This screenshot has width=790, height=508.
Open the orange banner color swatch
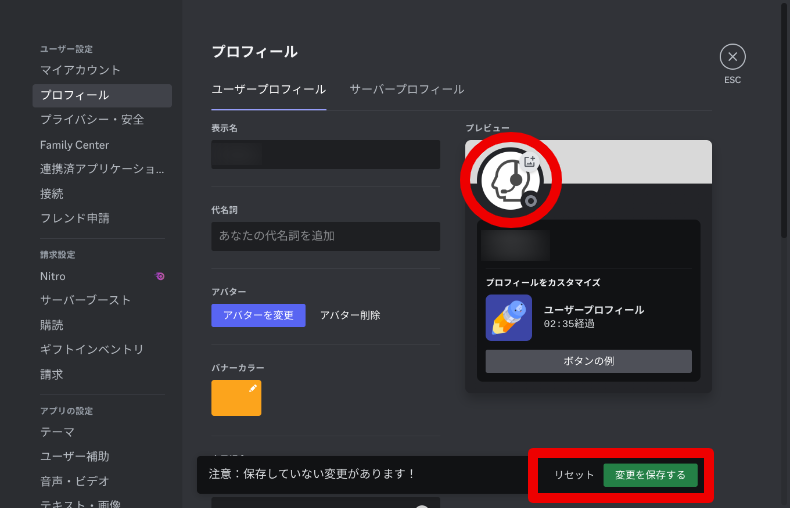[236, 398]
